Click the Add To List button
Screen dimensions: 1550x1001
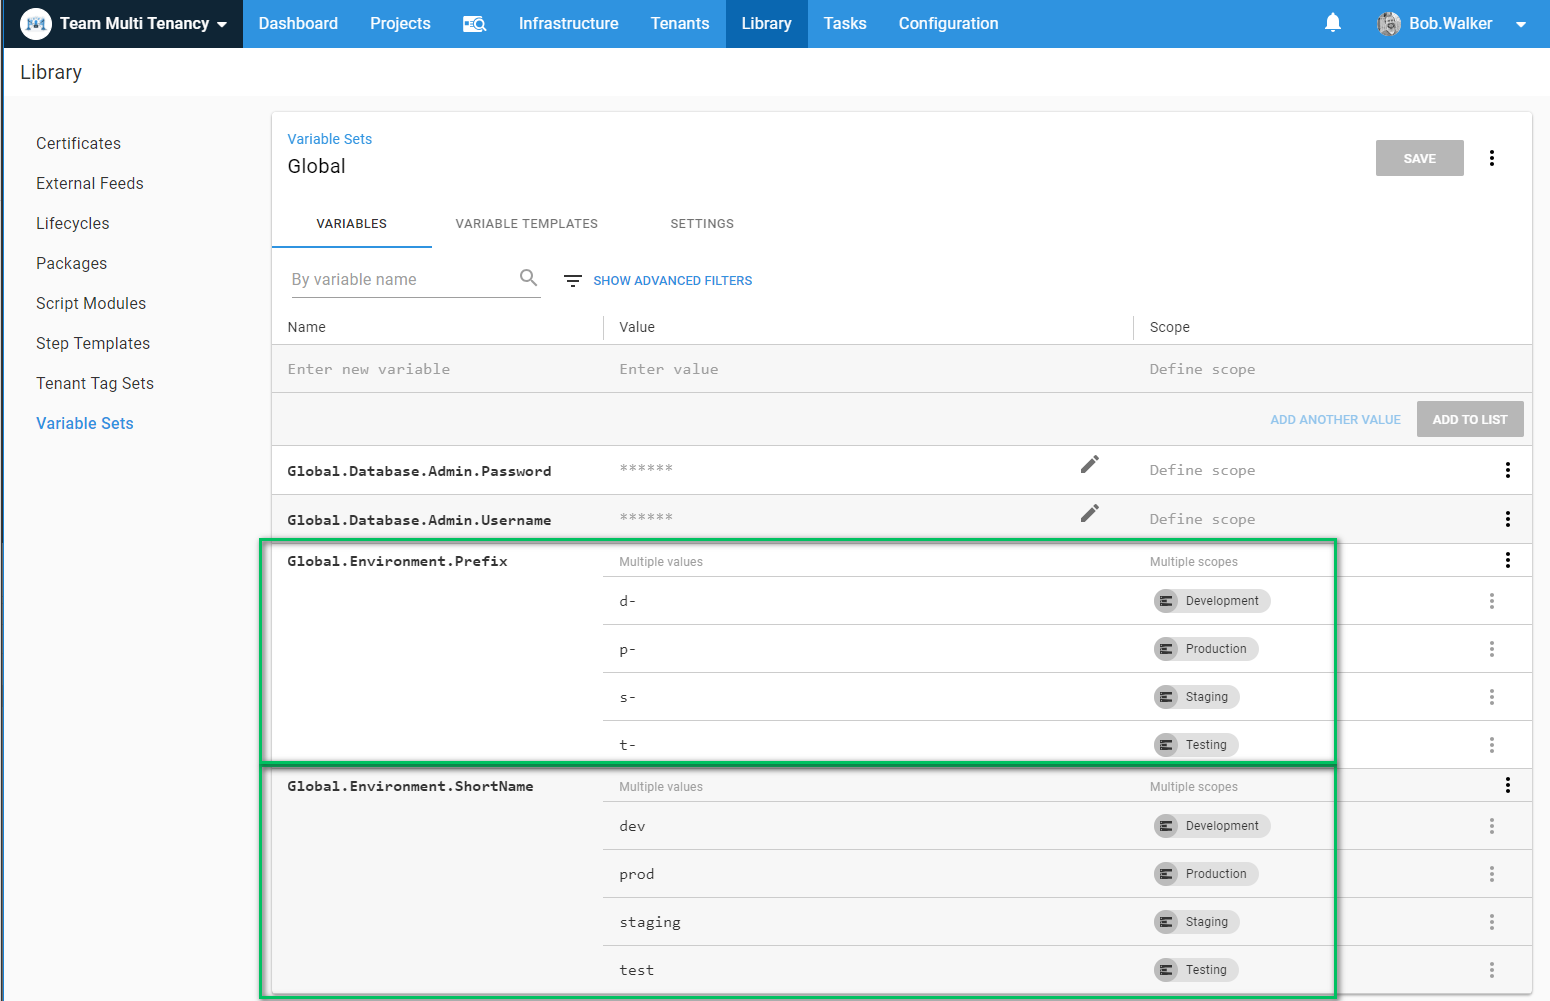pyautogui.click(x=1469, y=419)
